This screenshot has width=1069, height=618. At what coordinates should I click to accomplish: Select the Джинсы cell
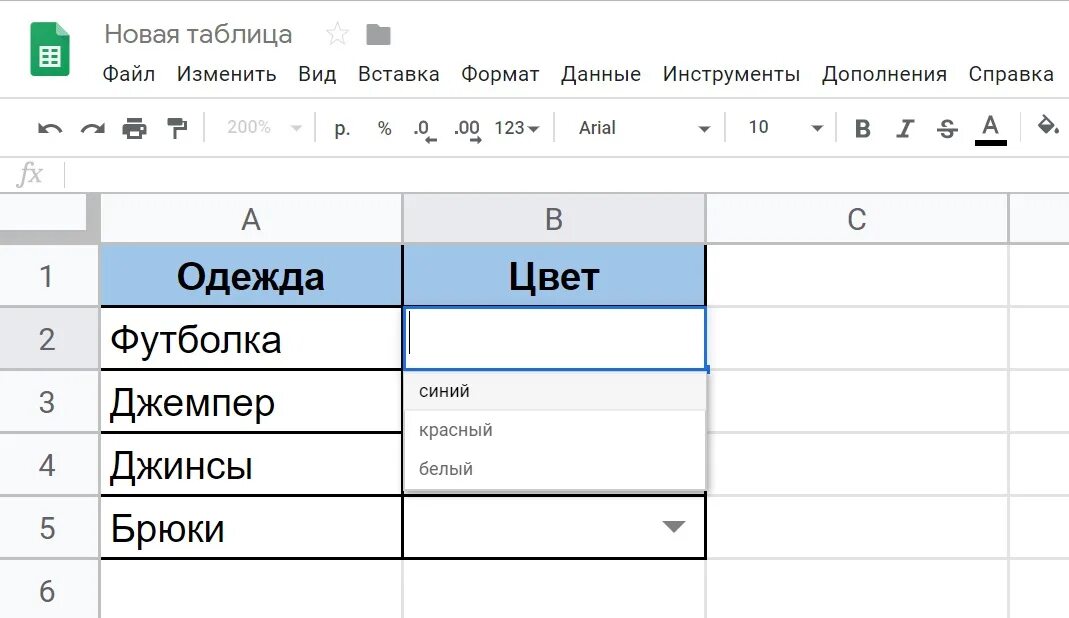[251, 465]
